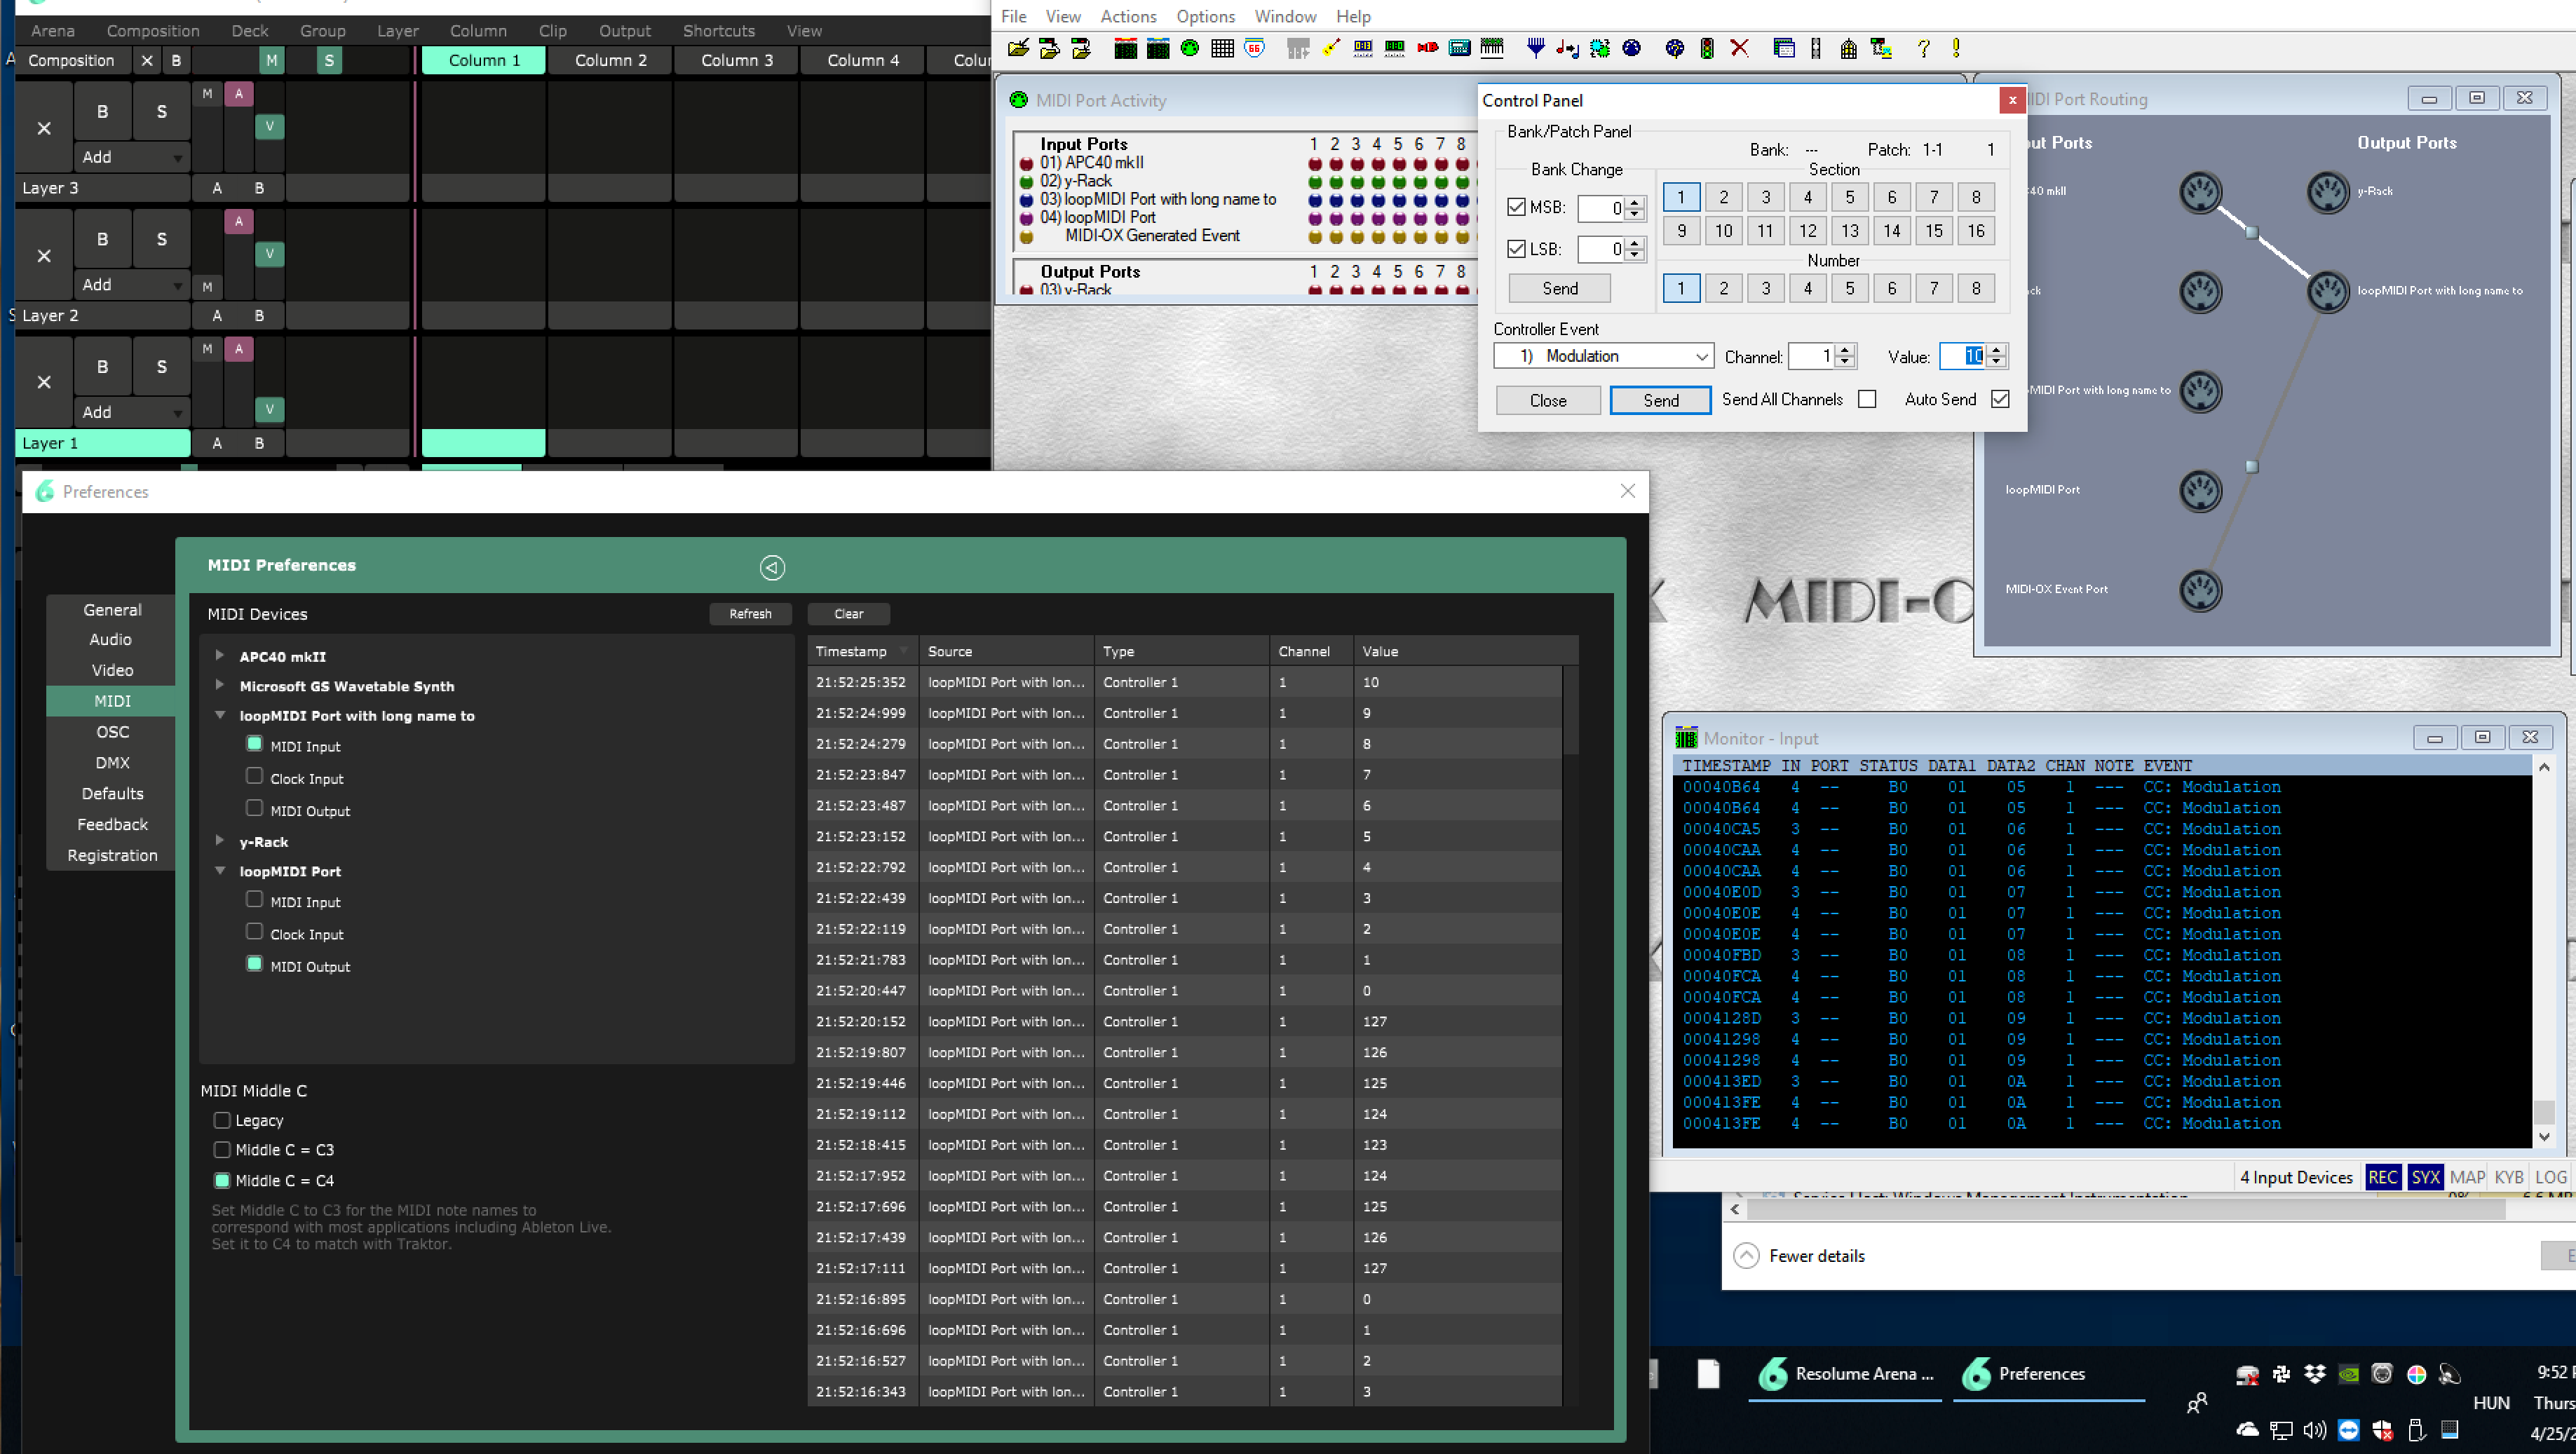The image size is (2576, 1454).
Task: Click the Refresh MIDI devices button
Action: coord(750,614)
